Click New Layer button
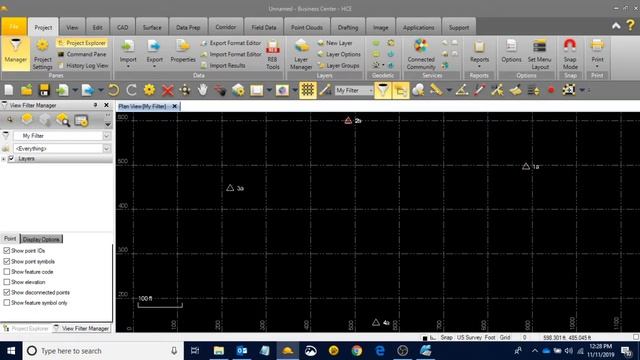The height and width of the screenshot is (360, 640). (335, 43)
